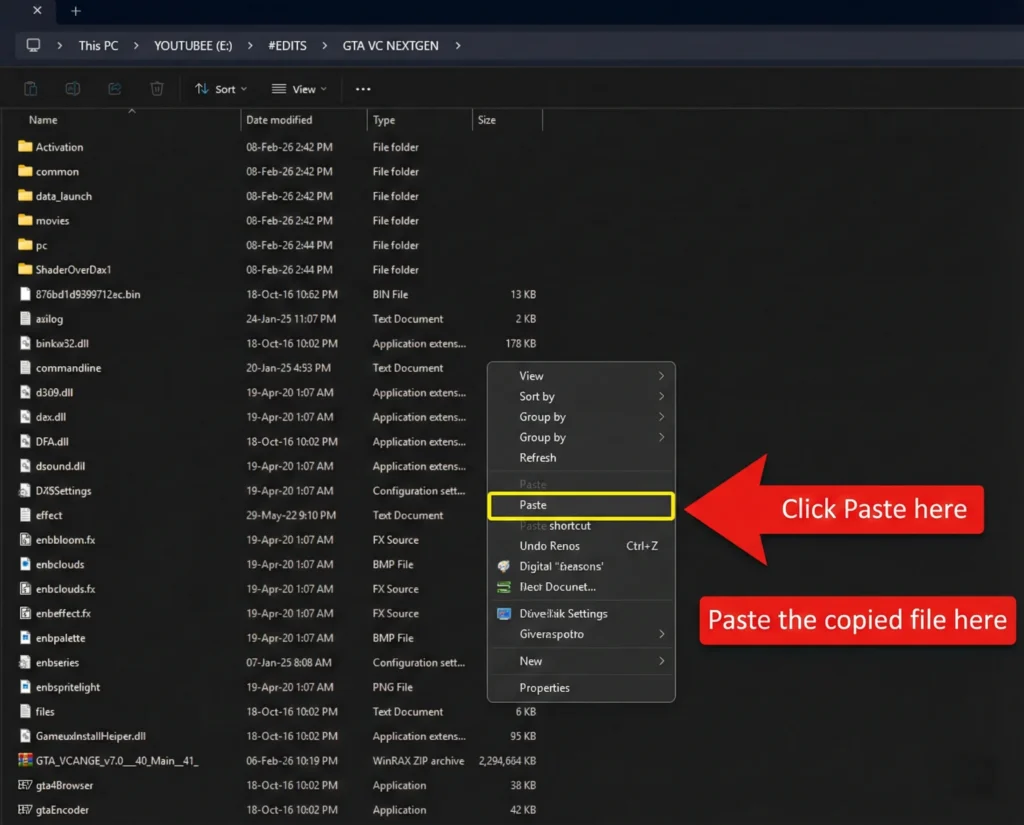Viewport: 1024px width, 825px height.
Task: Open the Sort dropdown in toolbar
Action: [221, 89]
